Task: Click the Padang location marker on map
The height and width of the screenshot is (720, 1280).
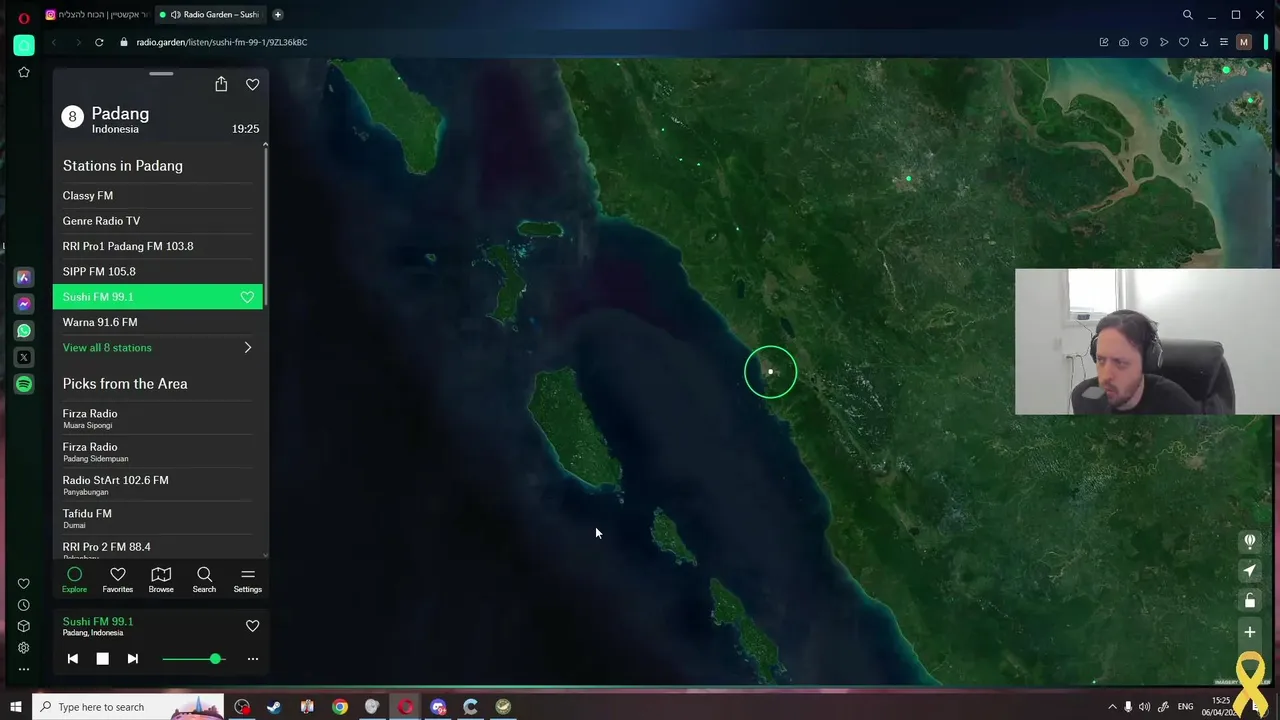Action: 770,372
